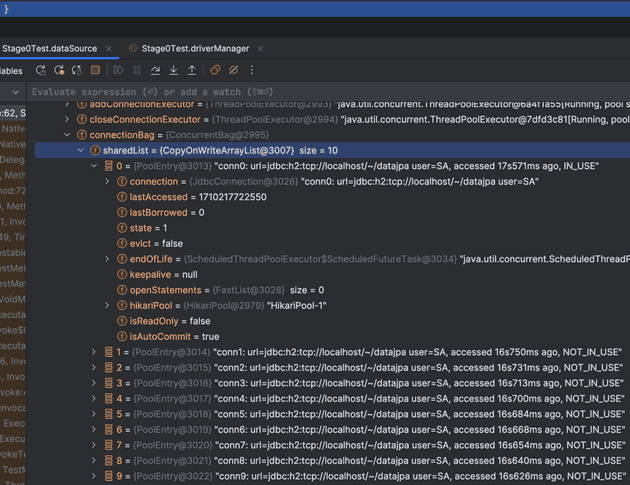Expand PoolEntry 5 conn5
630x485 pixels.
pyautogui.click(x=94, y=414)
